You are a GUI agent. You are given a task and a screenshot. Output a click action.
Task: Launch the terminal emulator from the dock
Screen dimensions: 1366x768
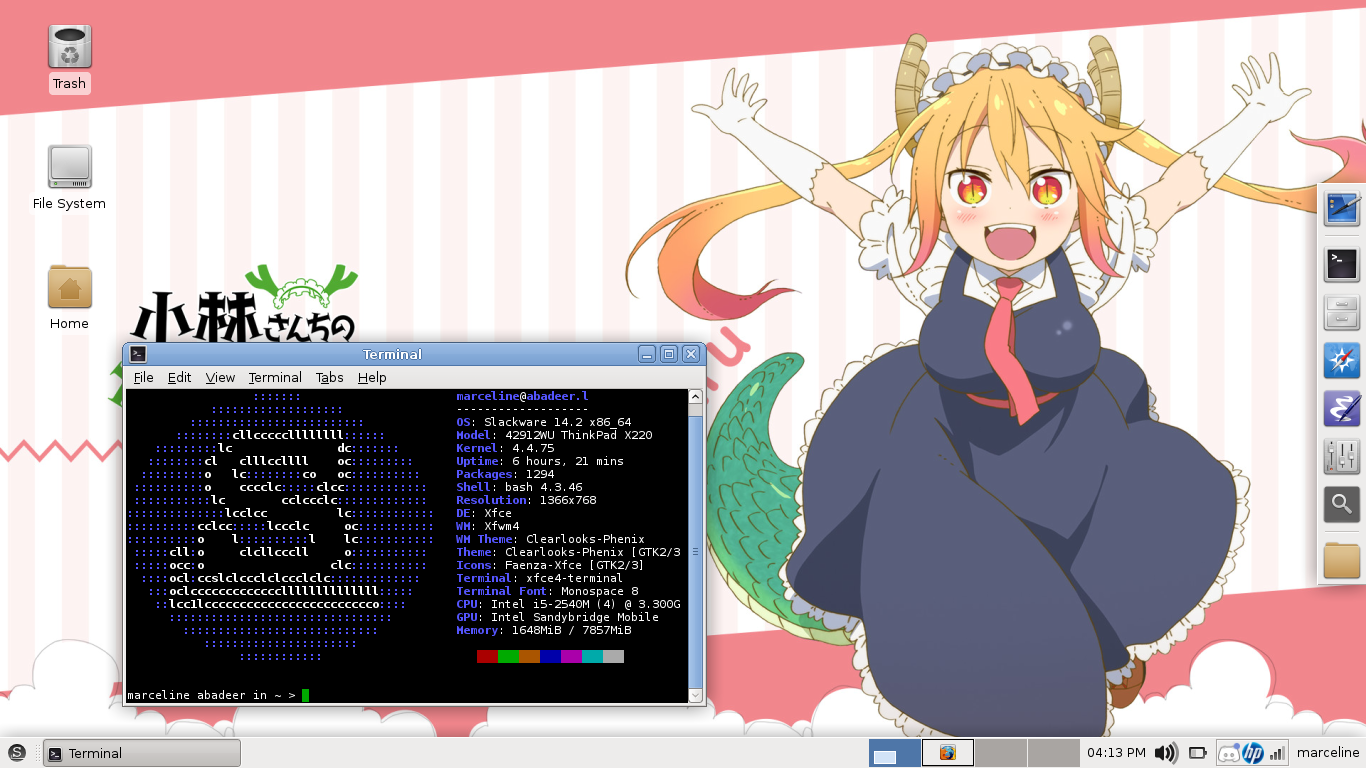tap(1342, 263)
